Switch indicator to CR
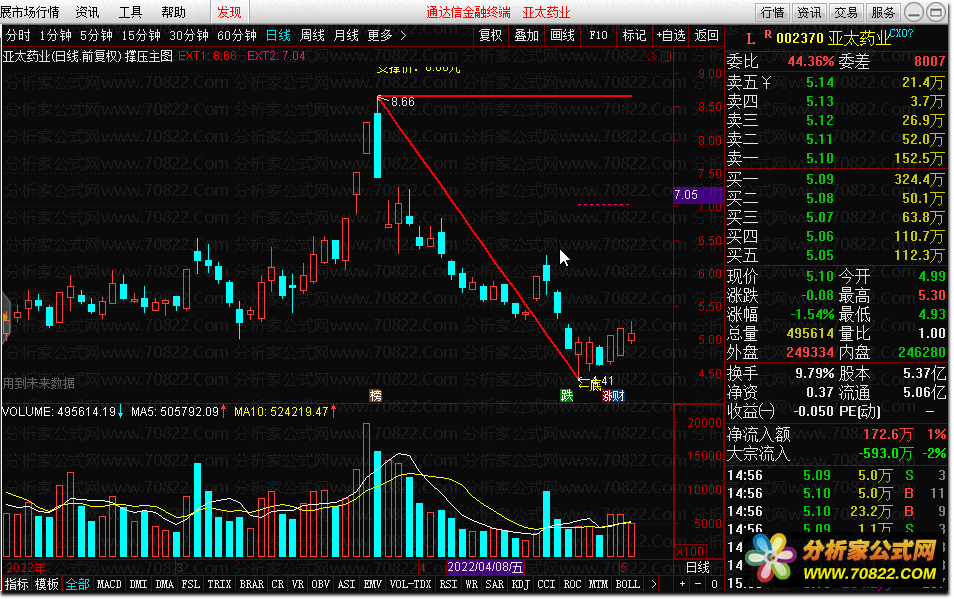The width and height of the screenshot is (954, 599). click(277, 584)
